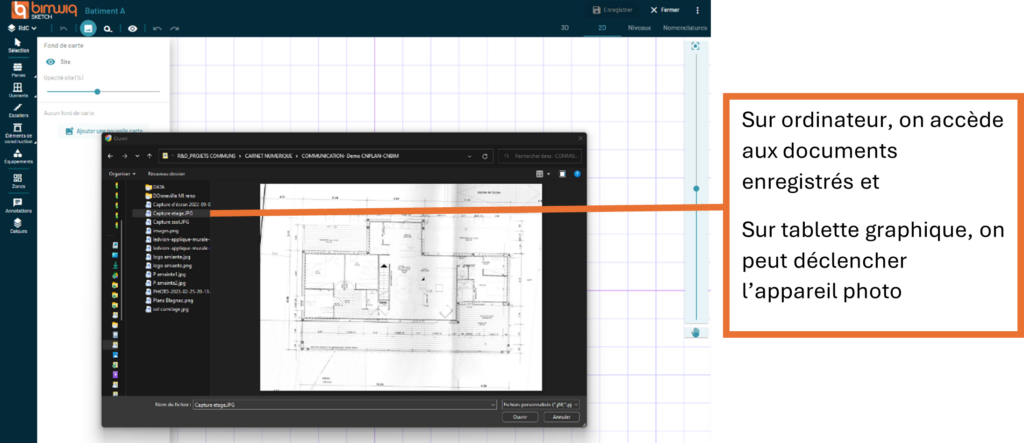1024x443 pixels.
Task: Toggle Site visibility eye in Fond de carte
Action: (x=50, y=61)
